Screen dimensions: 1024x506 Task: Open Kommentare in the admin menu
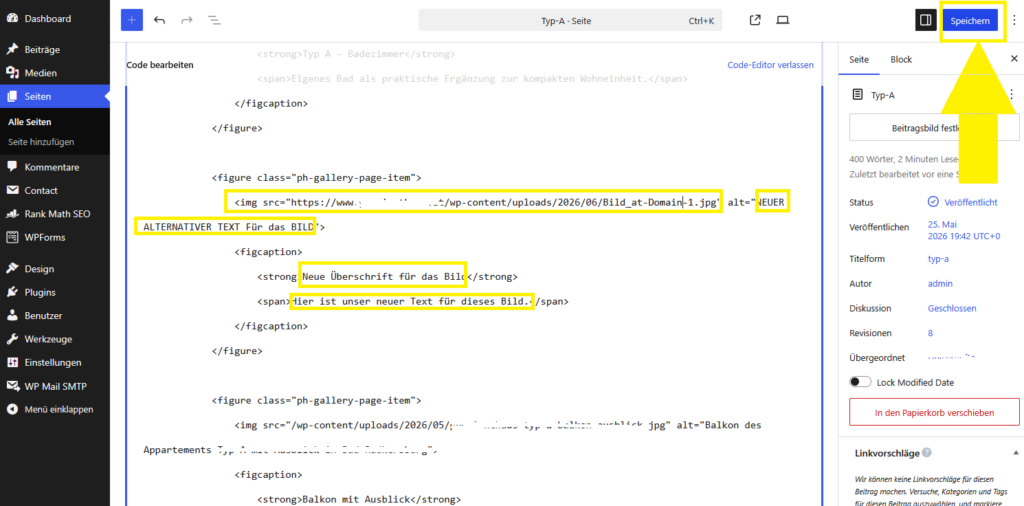tap(55, 167)
